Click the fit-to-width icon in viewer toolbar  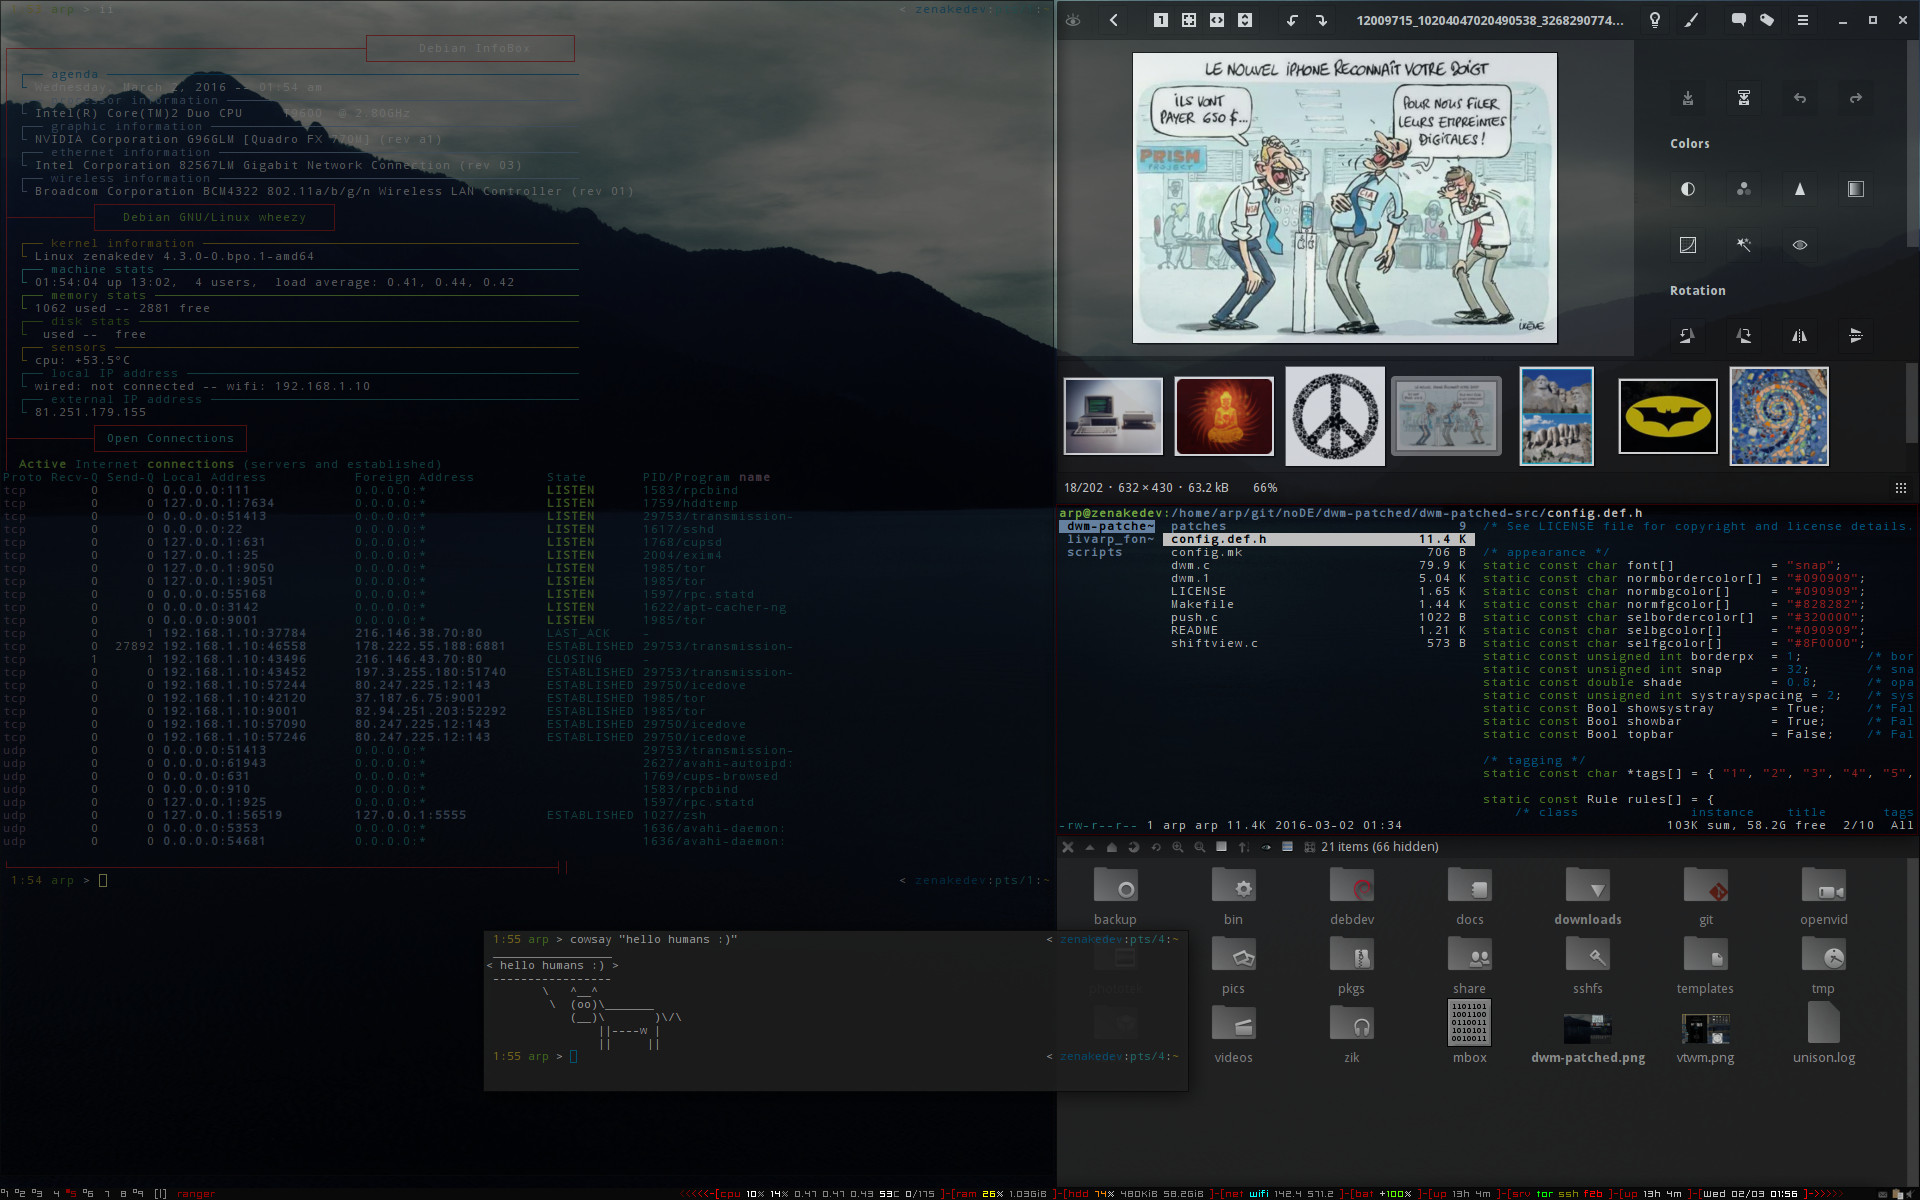[x=1216, y=20]
